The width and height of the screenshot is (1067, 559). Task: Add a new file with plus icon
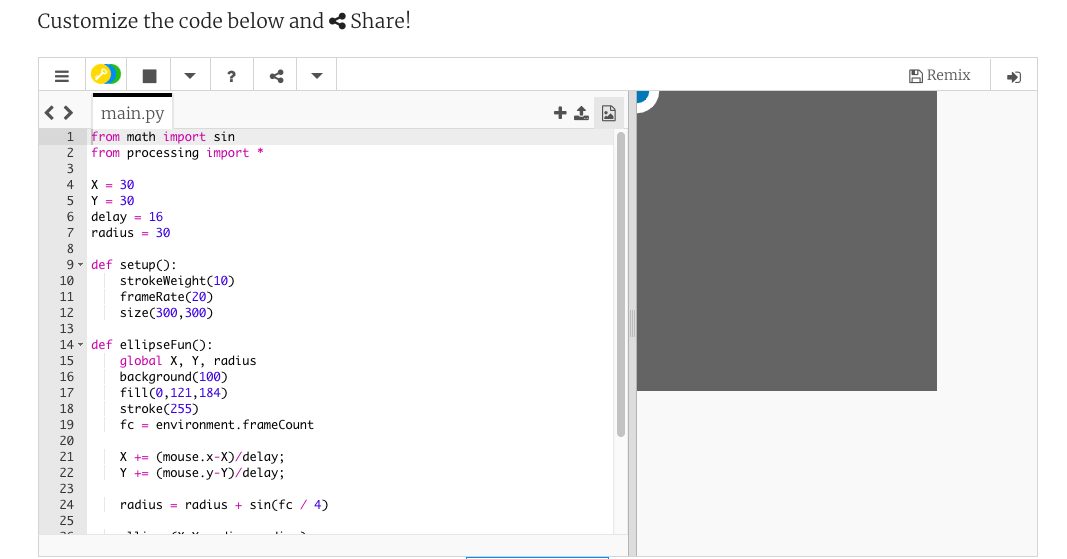(x=560, y=112)
